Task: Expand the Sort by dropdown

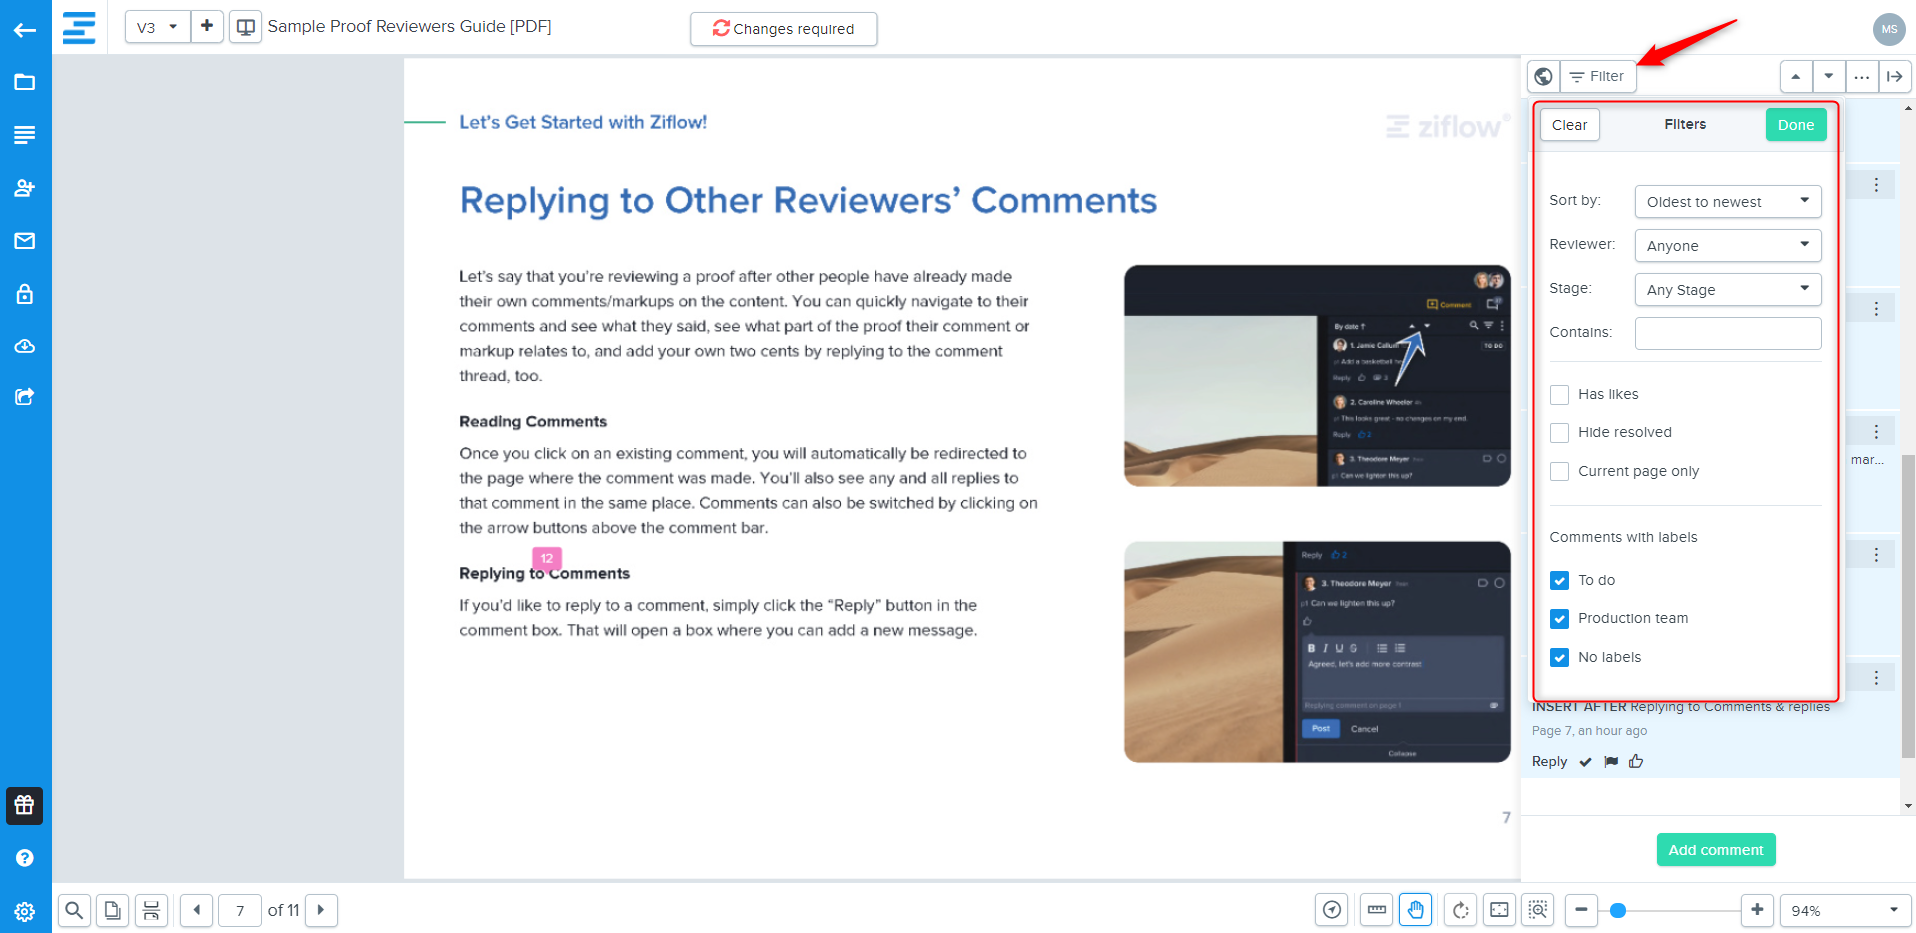Action: coord(1727,202)
